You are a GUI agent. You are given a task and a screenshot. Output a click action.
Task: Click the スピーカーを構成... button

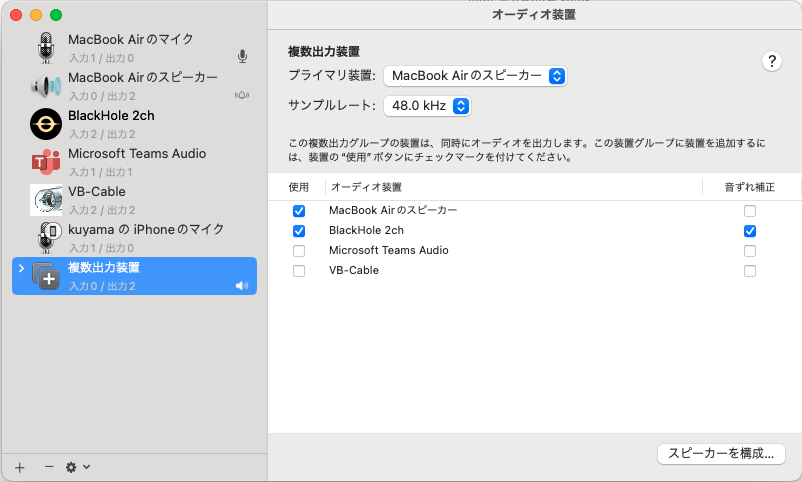721,453
